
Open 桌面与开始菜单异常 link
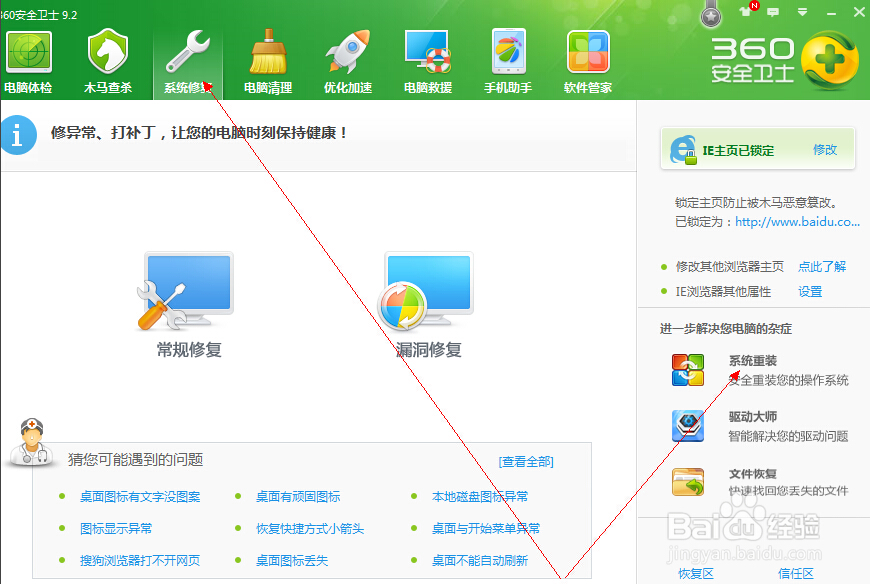485,528
